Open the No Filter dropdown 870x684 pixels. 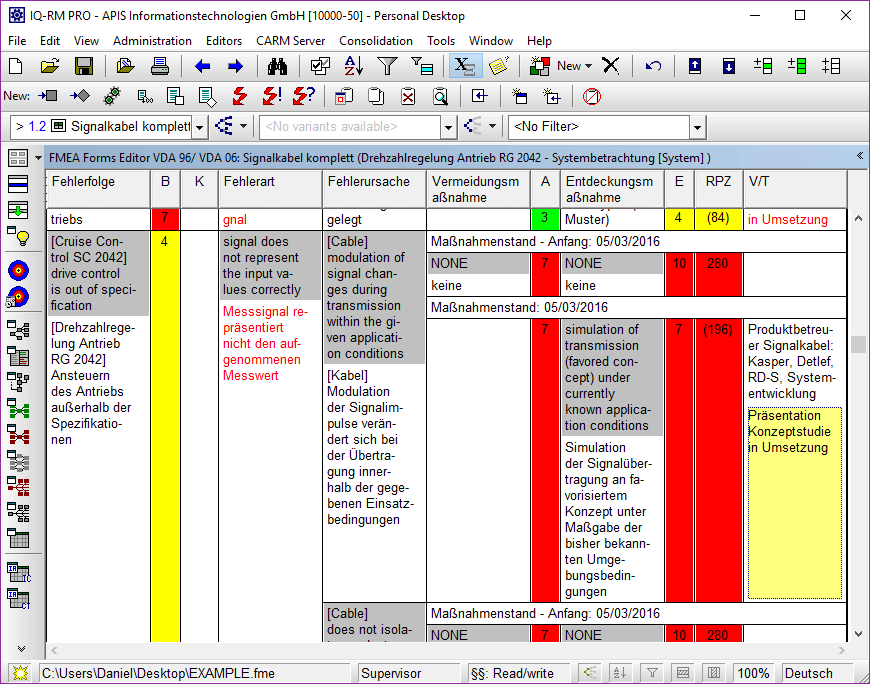(697, 127)
